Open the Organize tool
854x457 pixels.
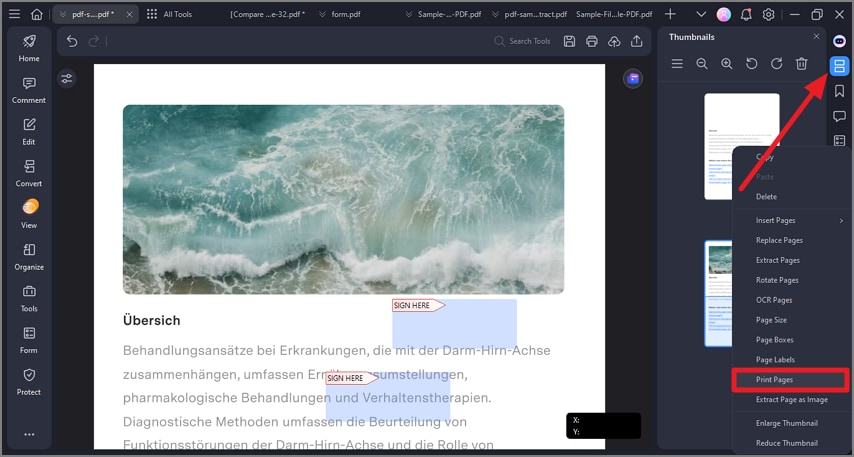click(29, 257)
